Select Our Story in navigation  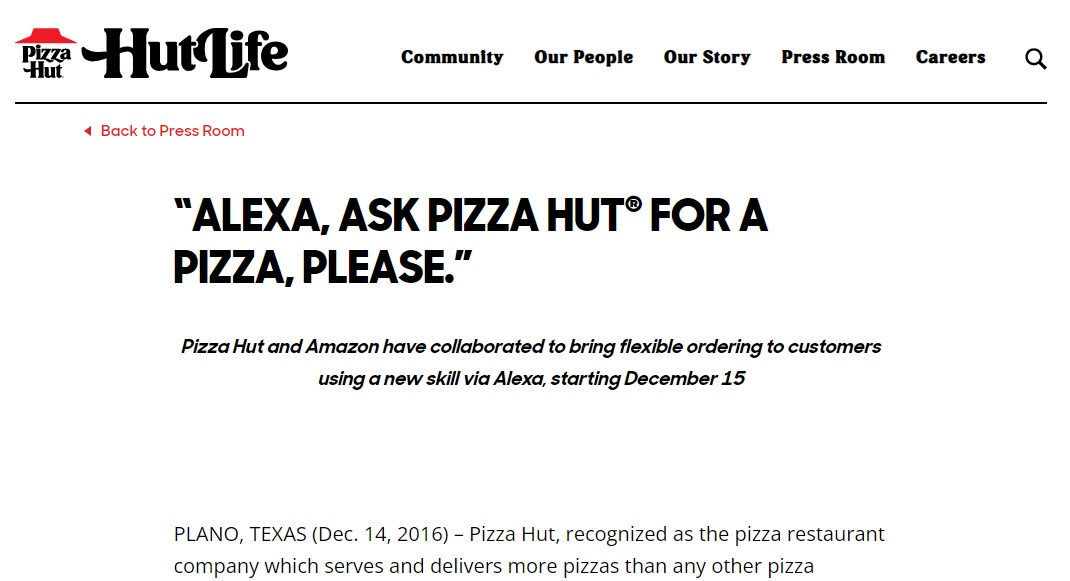tap(707, 57)
